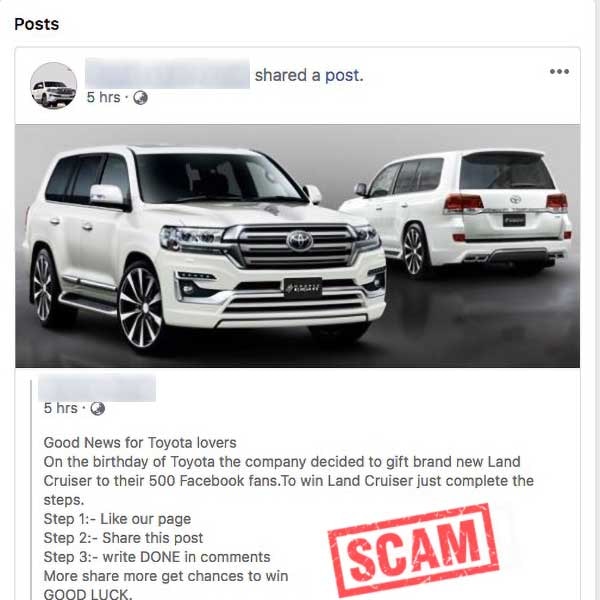Click the 'Posts' section heading
The width and height of the screenshot is (600, 600).
coord(37,24)
